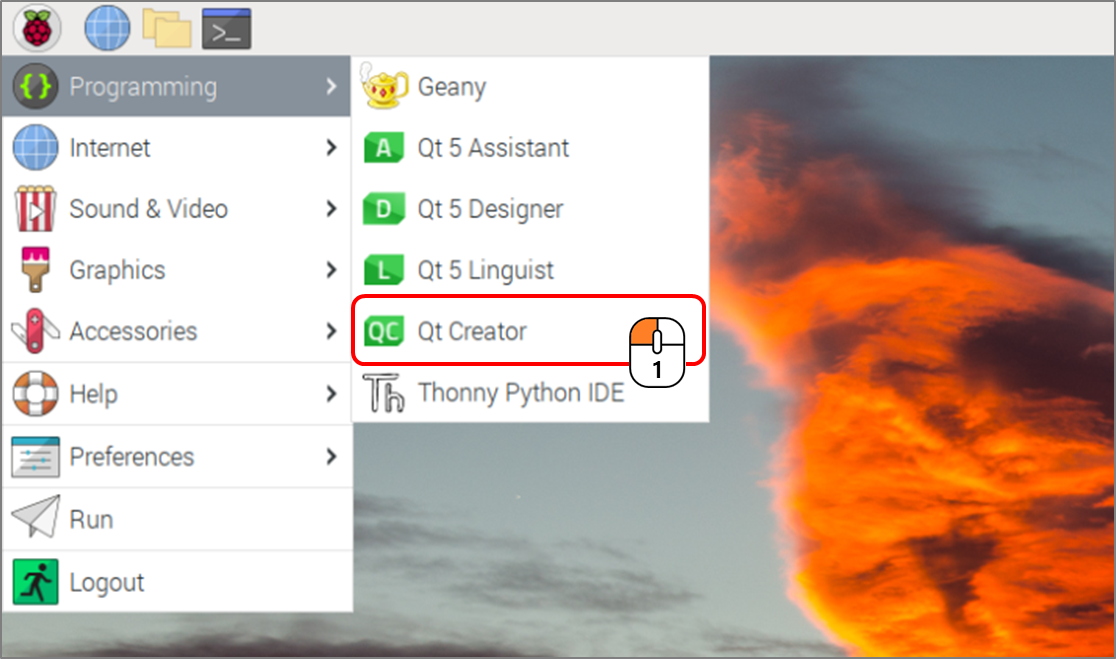Launch Geany from the Programming submenu
This screenshot has width=1116, height=659.
(530, 87)
